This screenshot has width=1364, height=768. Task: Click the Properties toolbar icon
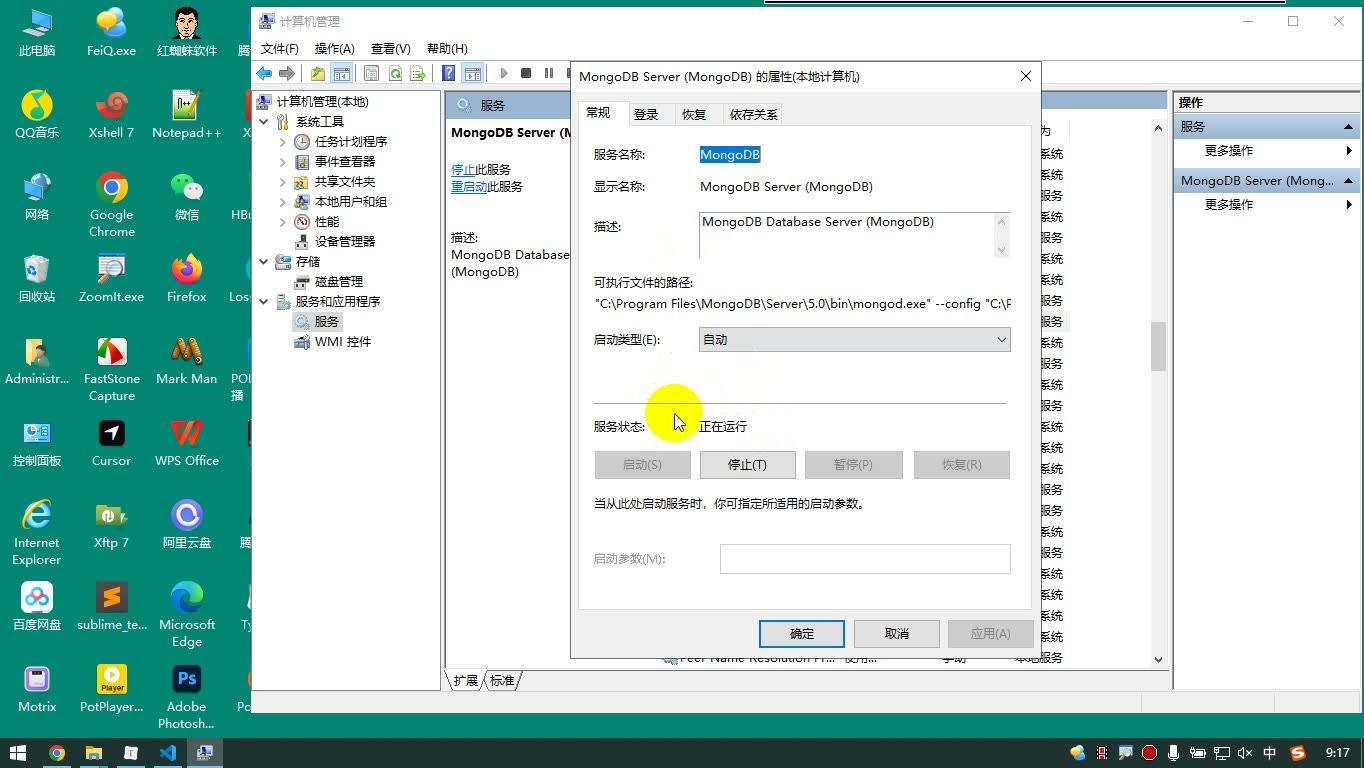371,73
